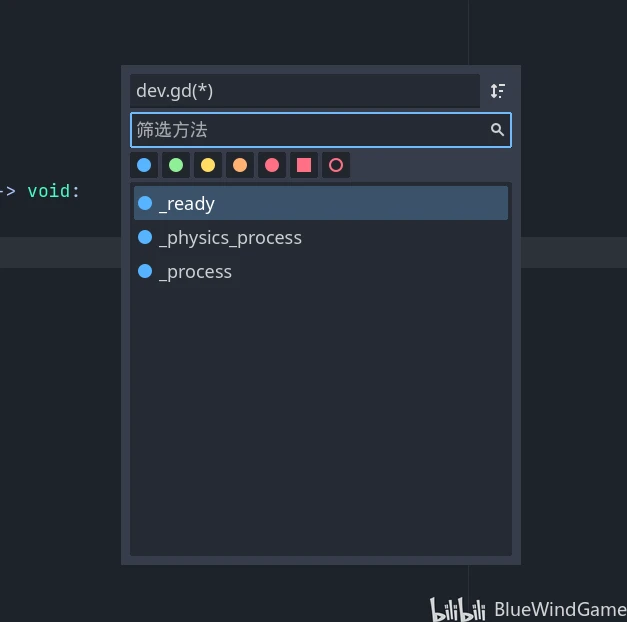Choose _process in the method list
Image resolution: width=627 pixels, height=622 pixels.
pyautogui.click(x=195, y=272)
